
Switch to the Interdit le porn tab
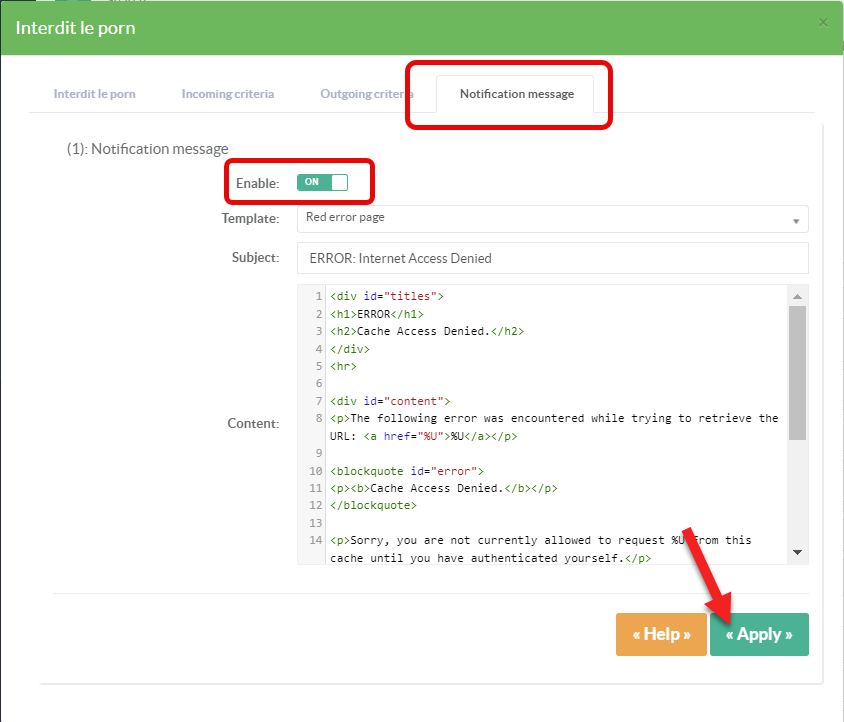pyautogui.click(x=95, y=94)
